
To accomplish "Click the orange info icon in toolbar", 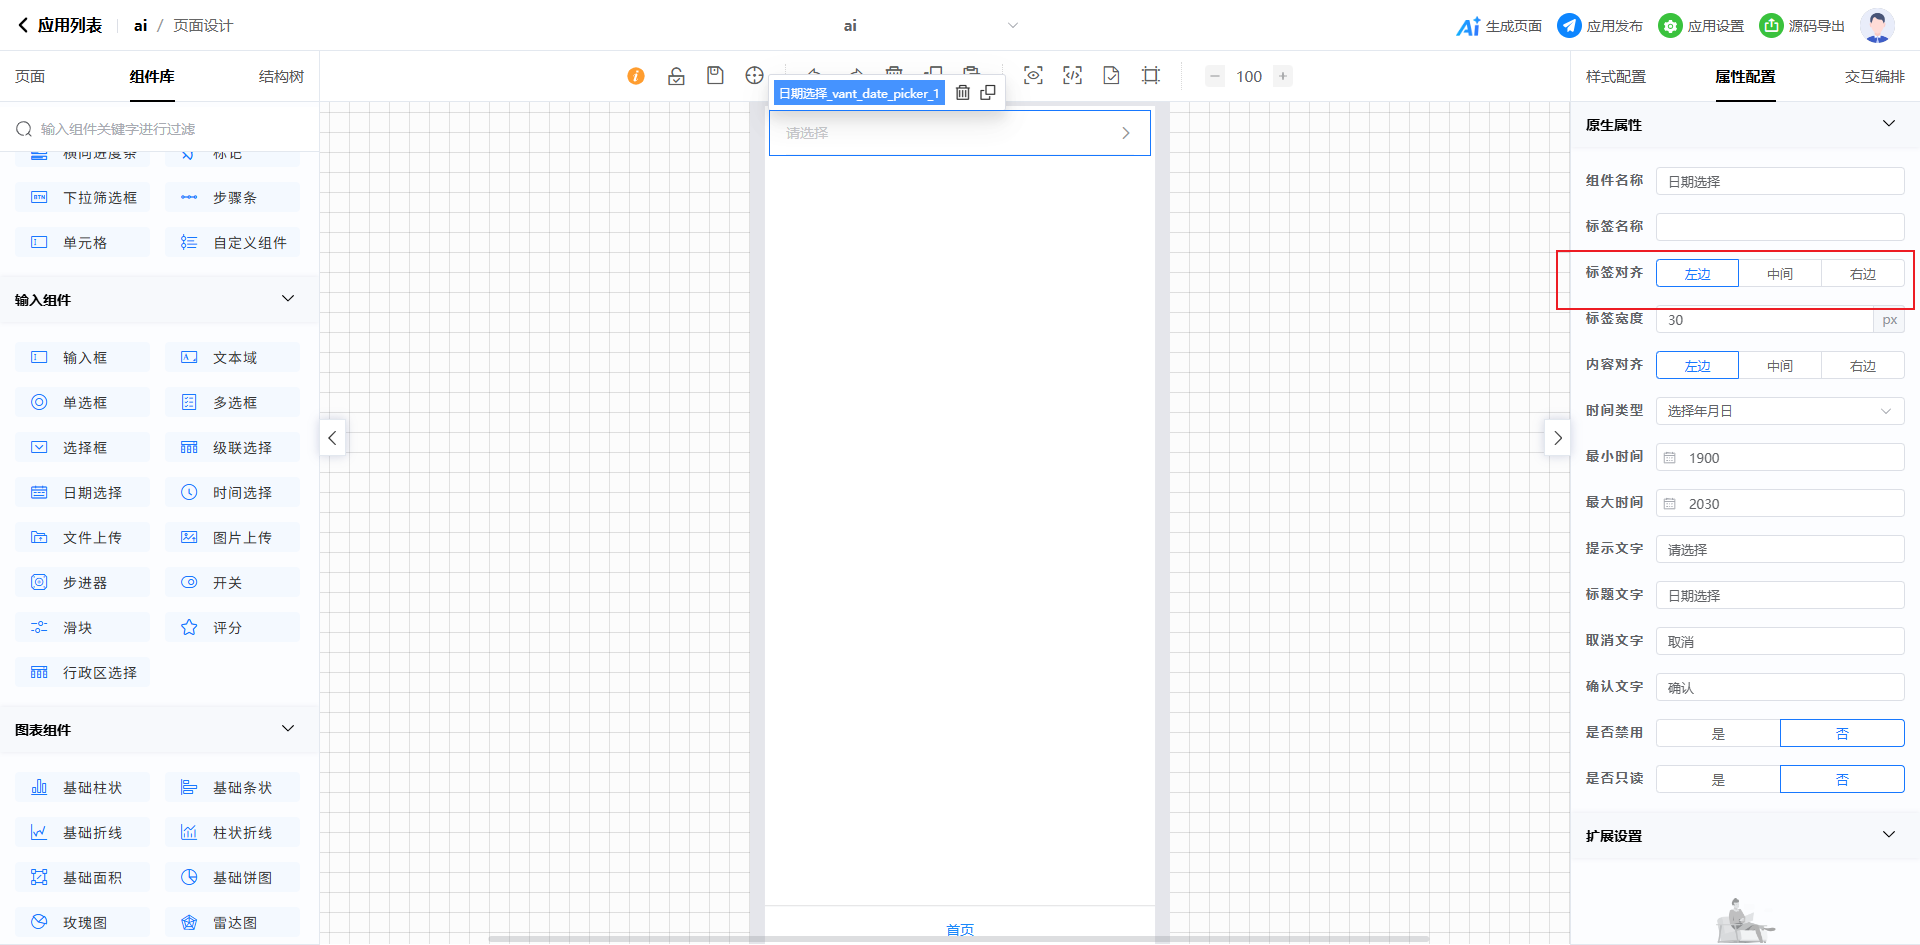I will click(x=636, y=76).
